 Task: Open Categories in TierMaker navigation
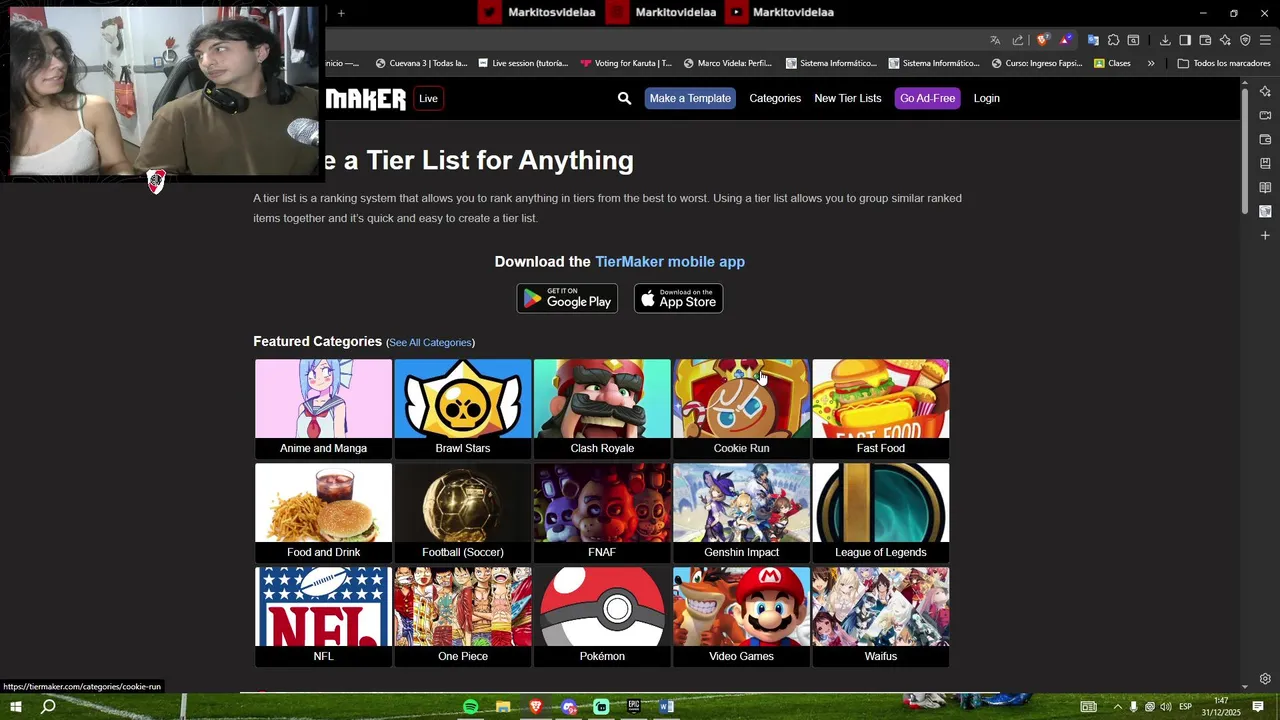[775, 98]
